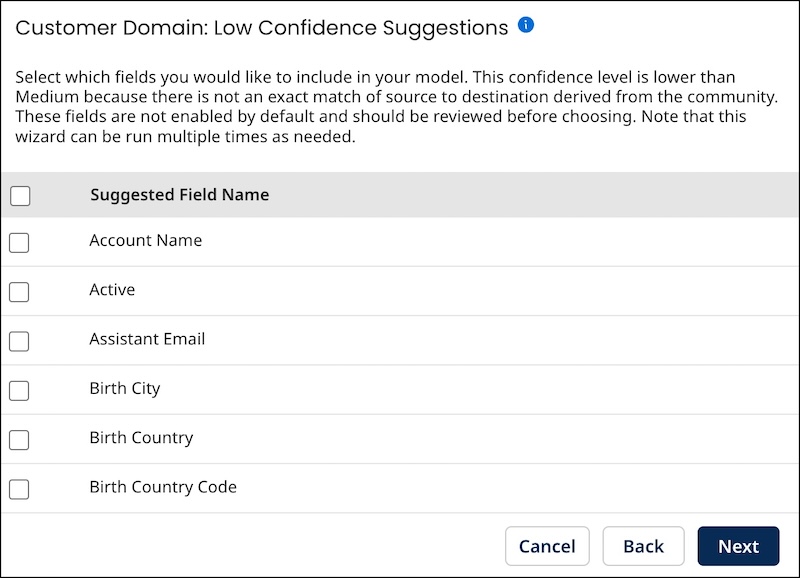800x578 pixels.
Task: Select the Account Name row label
Action: click(x=145, y=240)
